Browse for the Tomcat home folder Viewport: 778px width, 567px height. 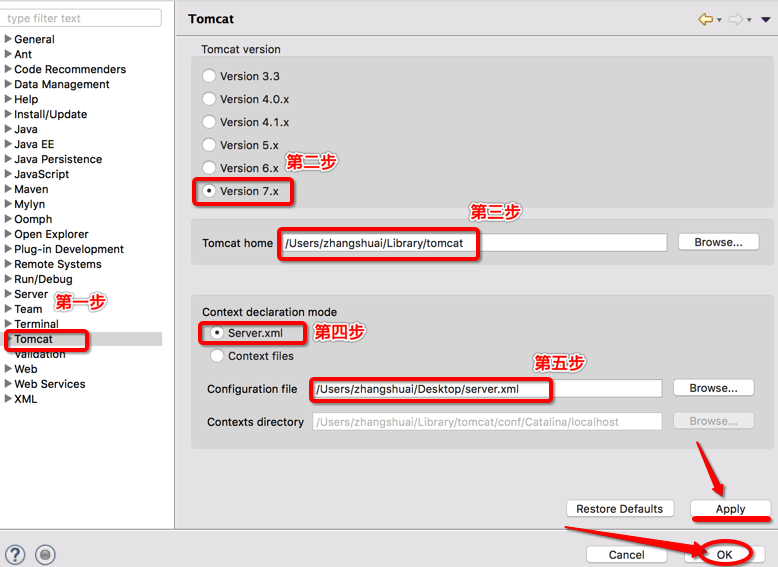point(718,242)
